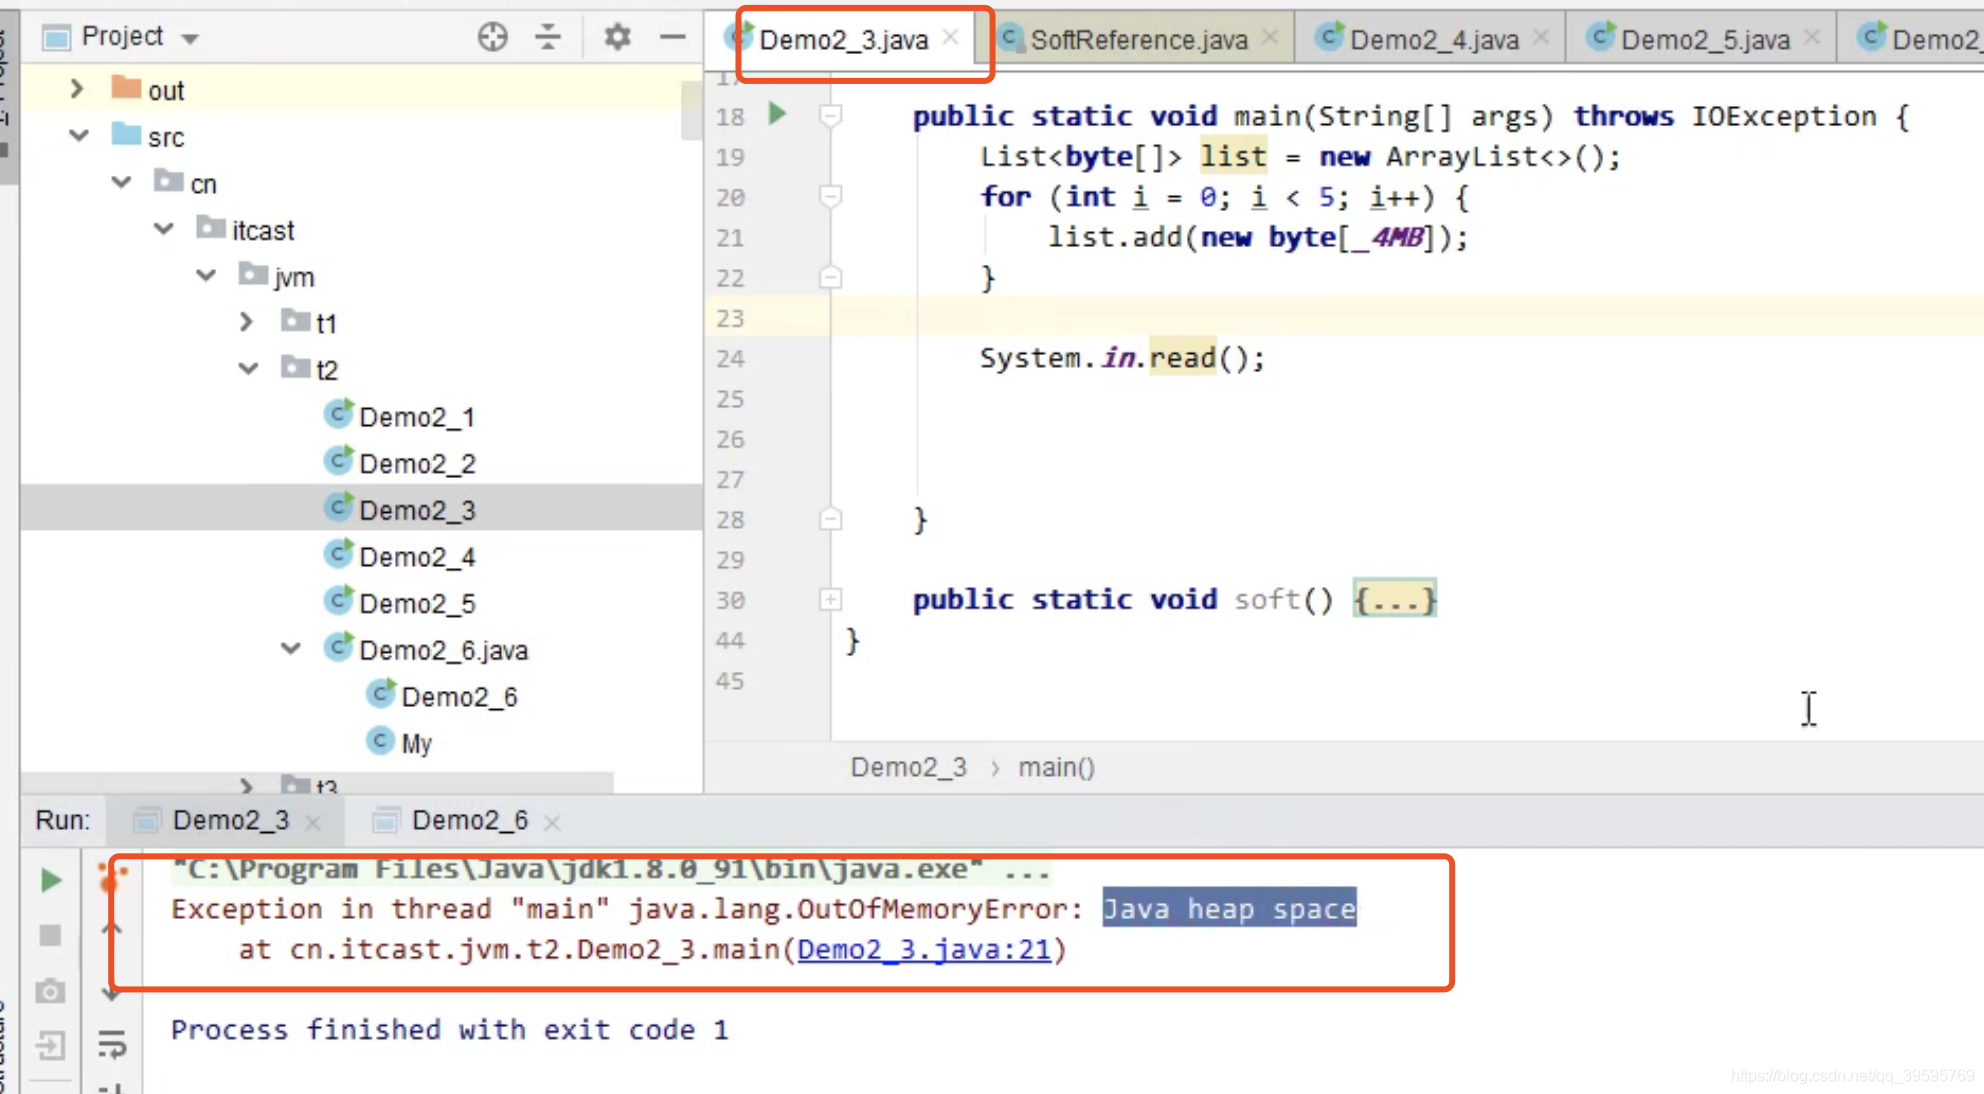Click the camera dump threads icon
1984x1094 pixels.
tap(50, 991)
